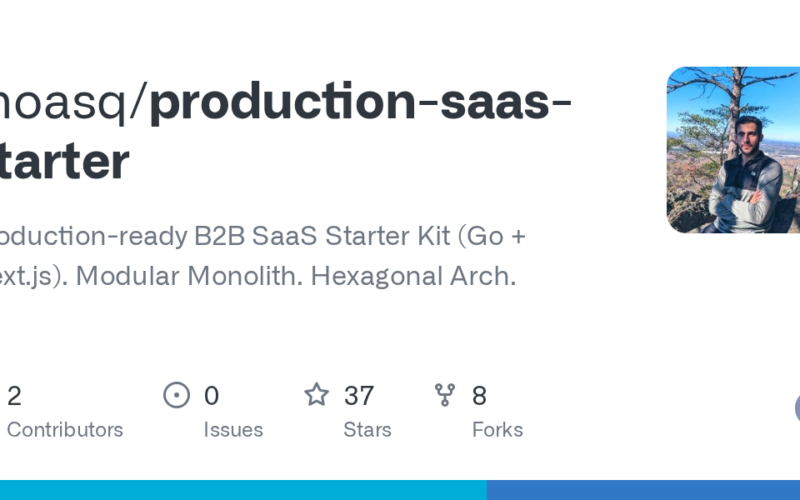Click the contributors count "2"
Image resolution: width=800 pixels, height=500 pixels.
tap(14, 396)
